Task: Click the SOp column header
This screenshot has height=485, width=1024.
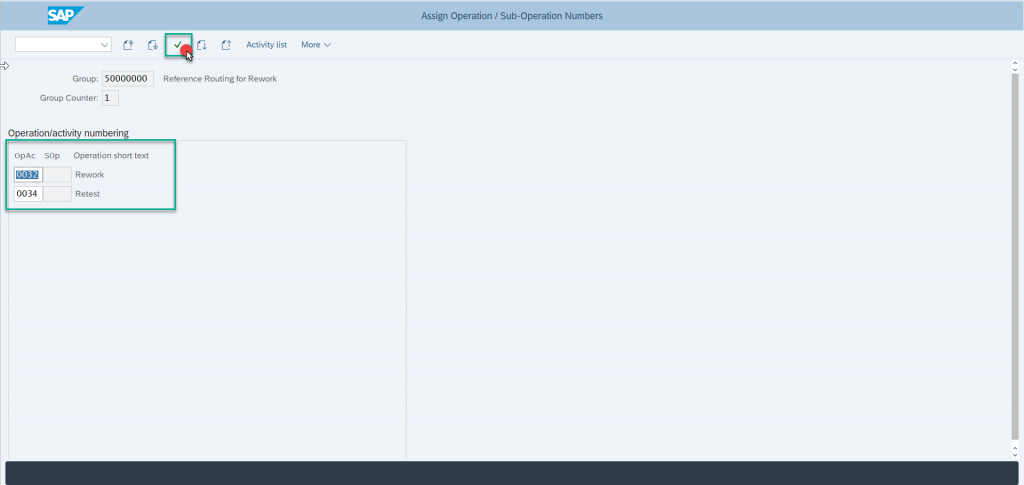Action: 52,156
